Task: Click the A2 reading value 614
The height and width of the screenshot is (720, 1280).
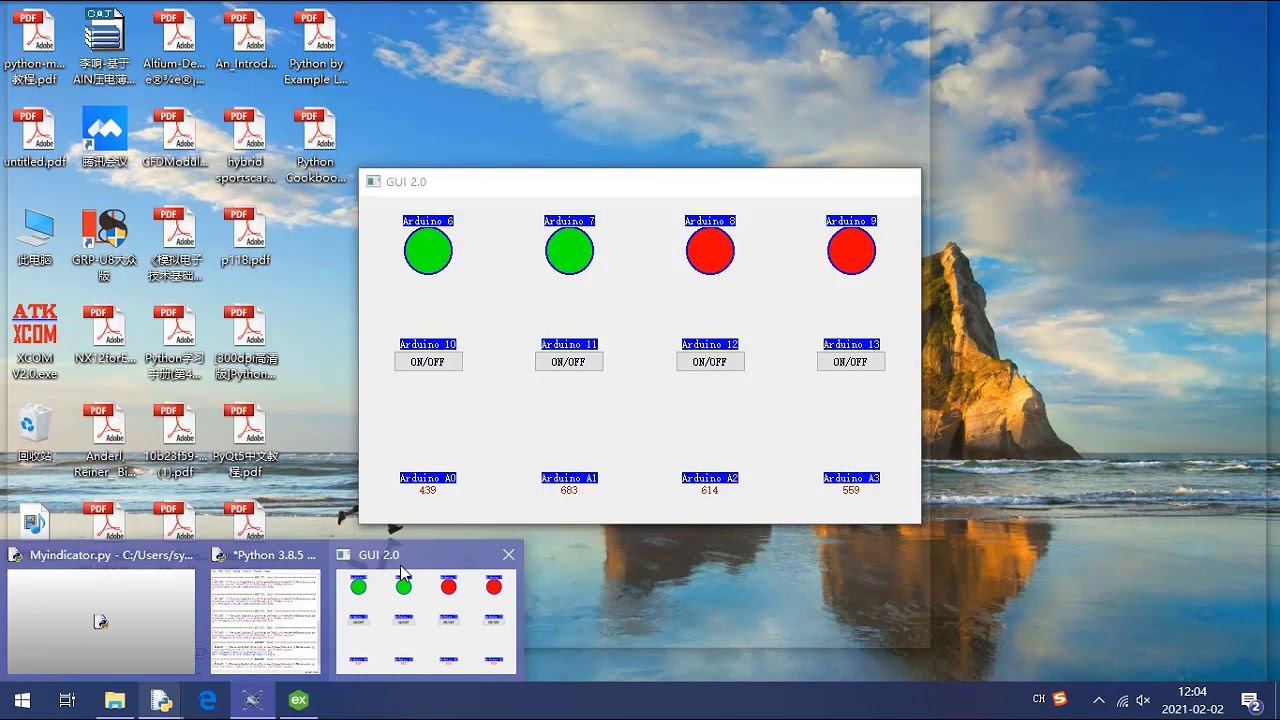Action: tap(710, 491)
